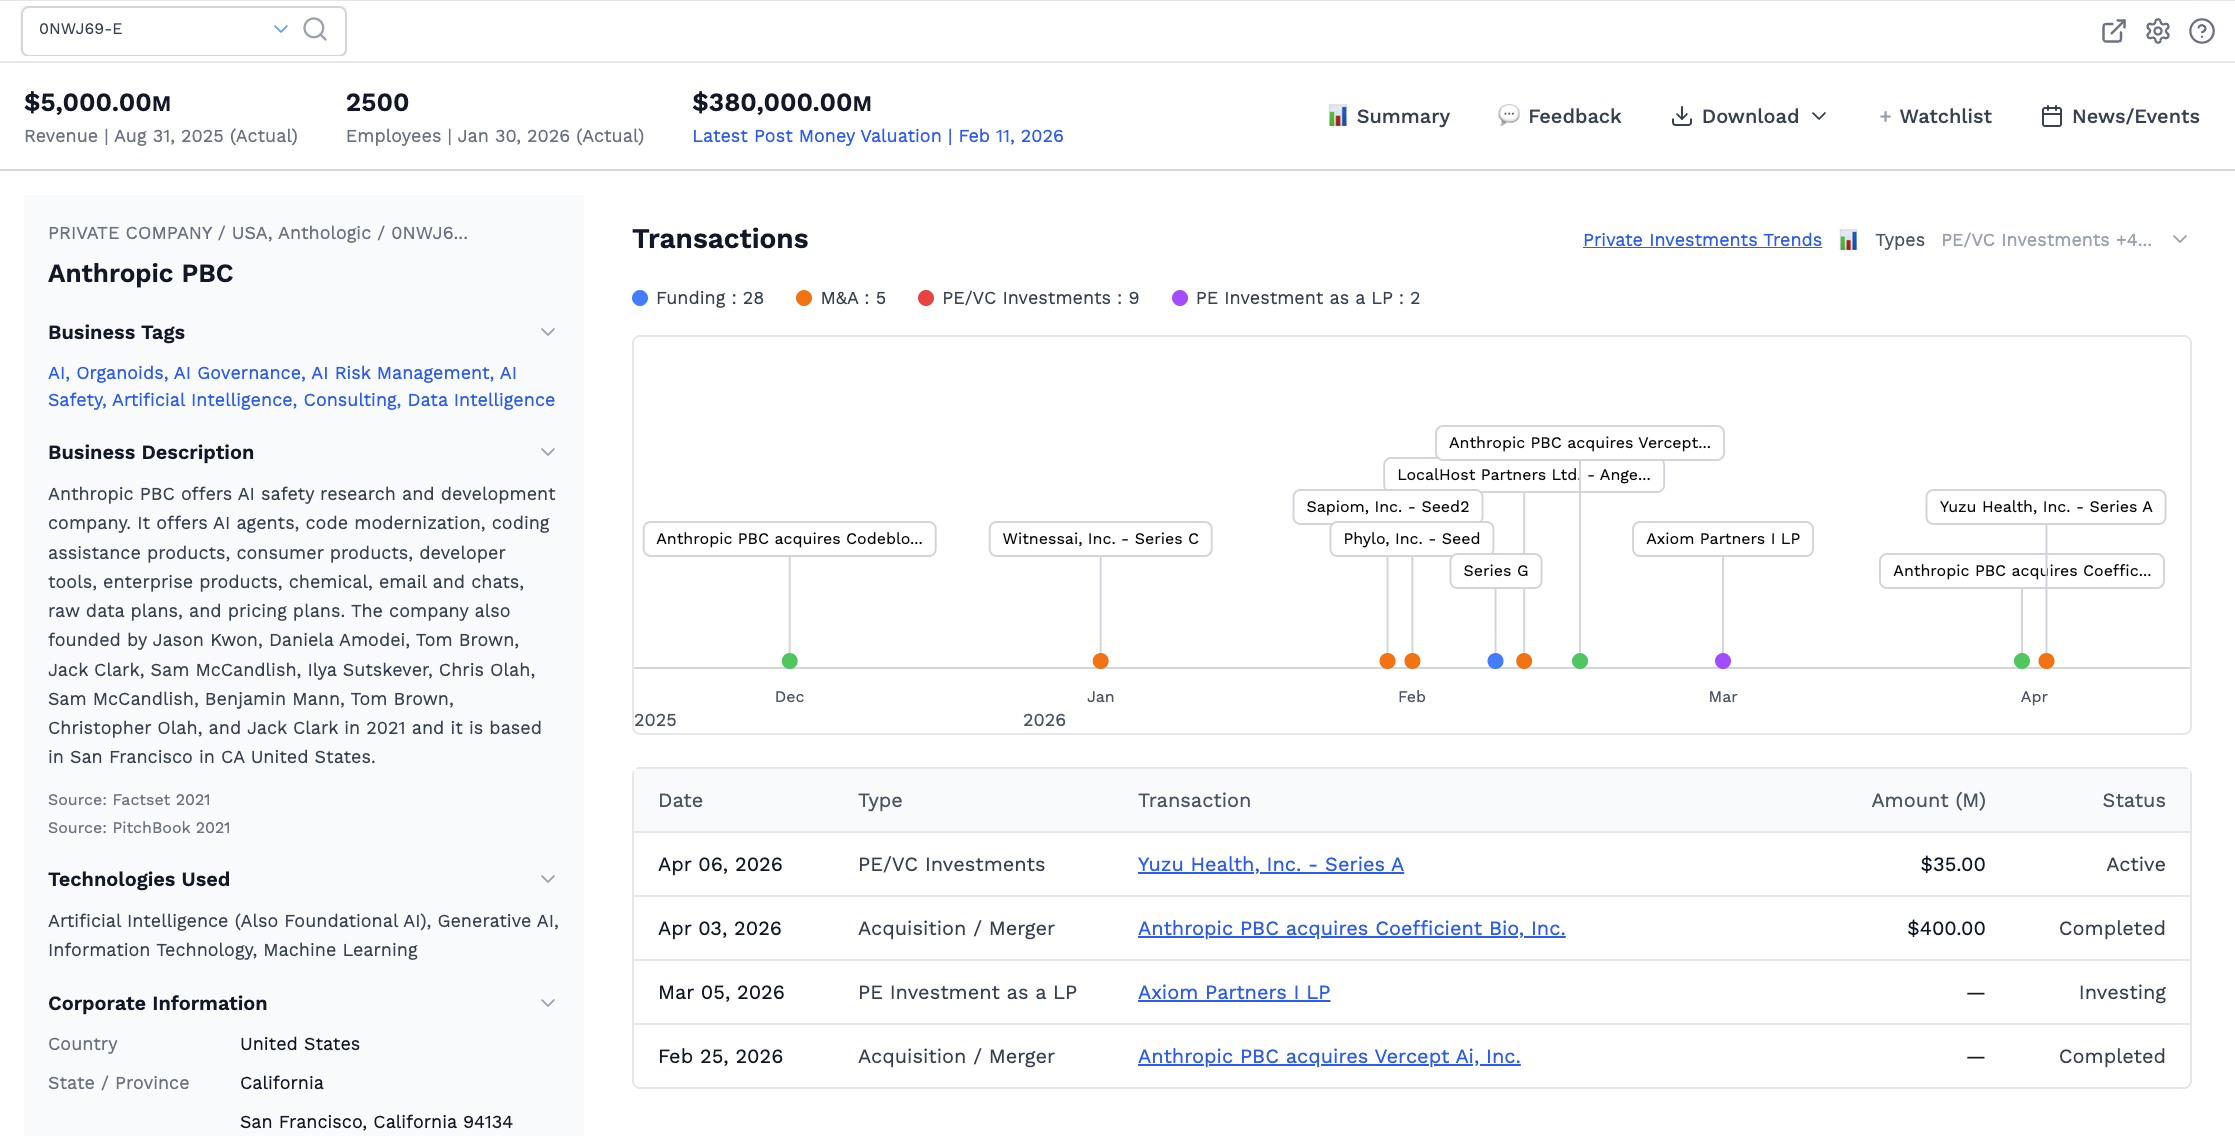Open settings via the gear icon

(2158, 31)
